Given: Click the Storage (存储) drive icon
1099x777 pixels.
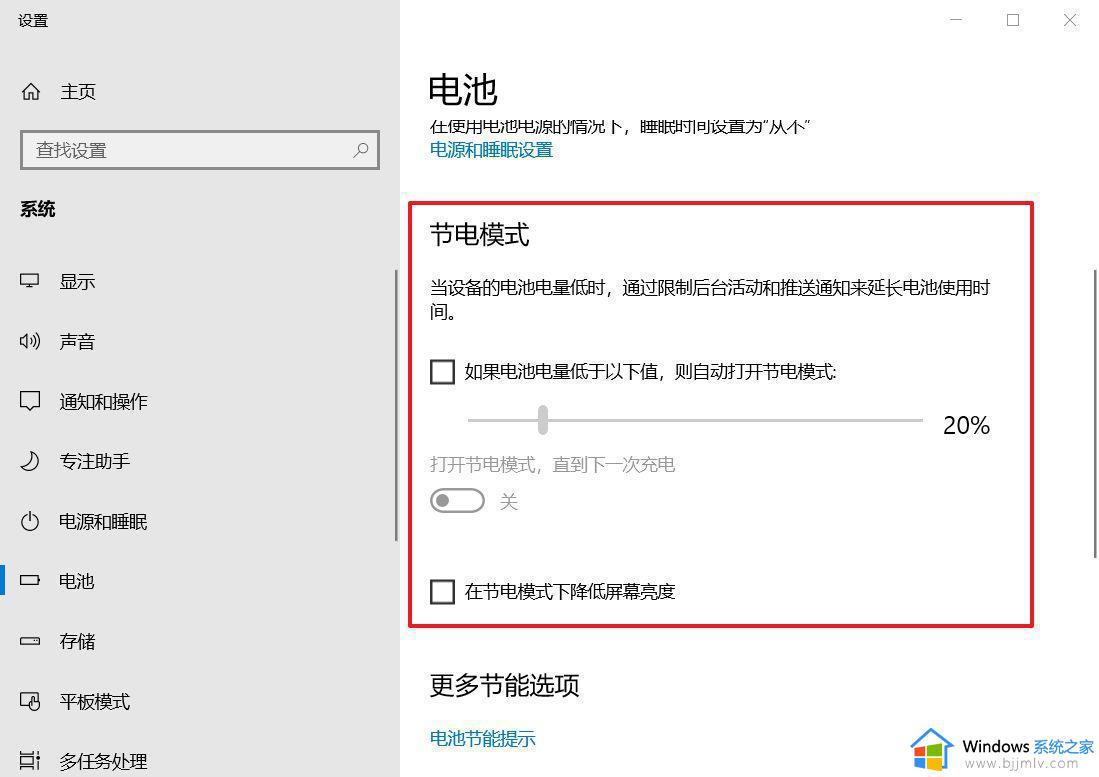Looking at the screenshot, I should click(29, 641).
